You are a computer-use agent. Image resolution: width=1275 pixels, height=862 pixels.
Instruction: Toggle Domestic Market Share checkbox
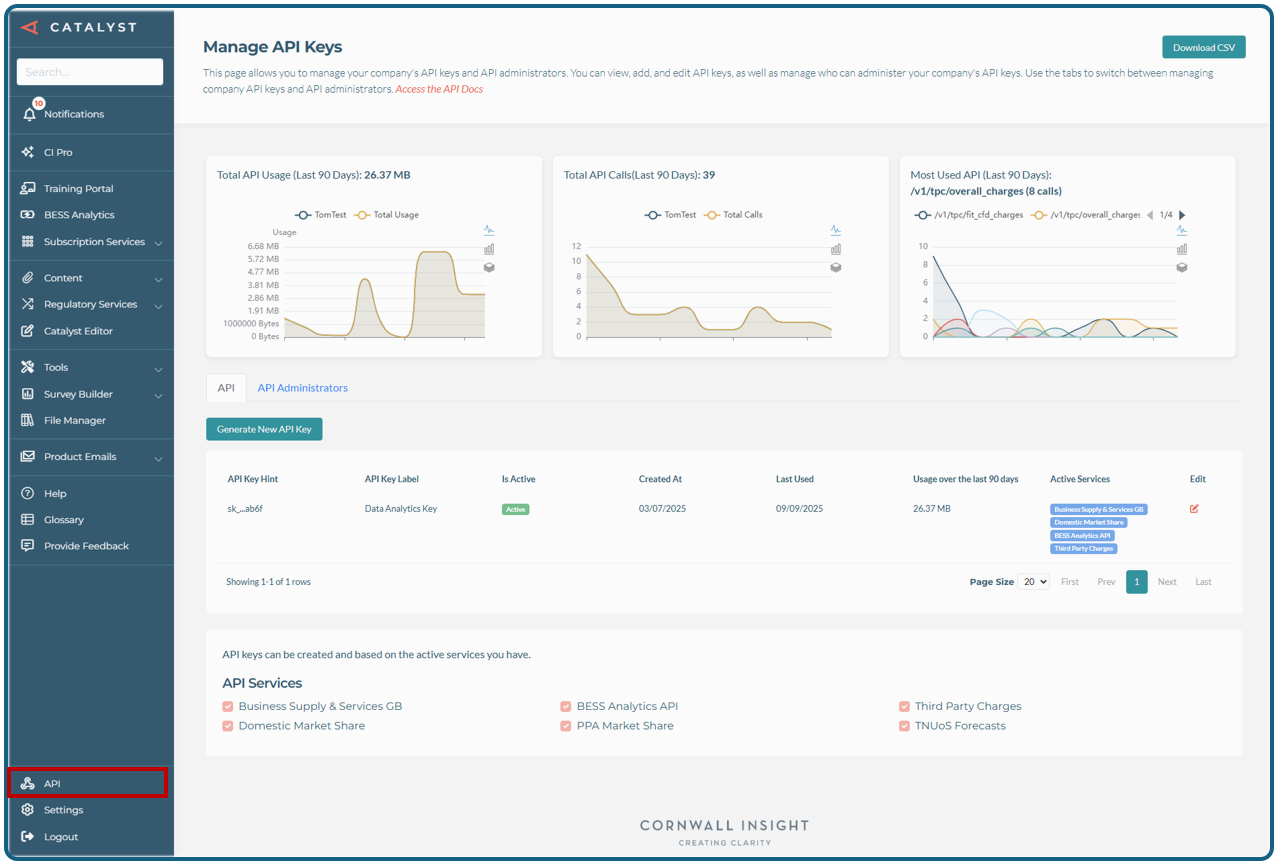[228, 726]
